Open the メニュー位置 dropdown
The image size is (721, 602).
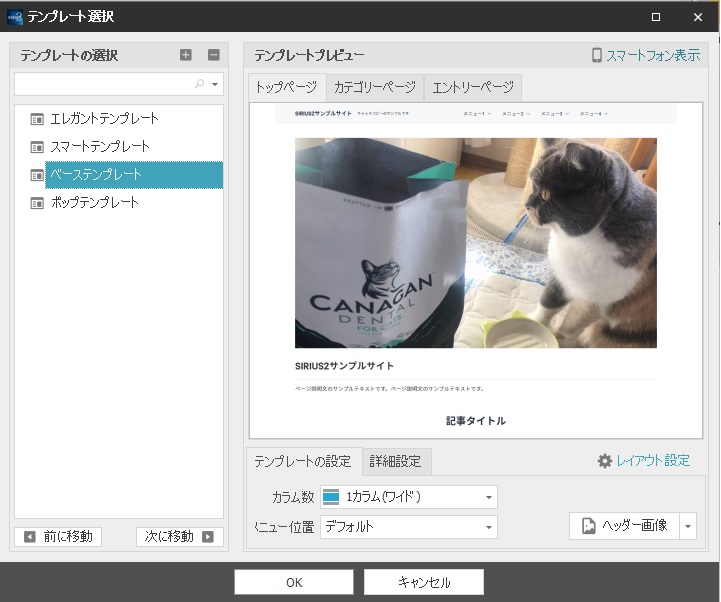409,527
